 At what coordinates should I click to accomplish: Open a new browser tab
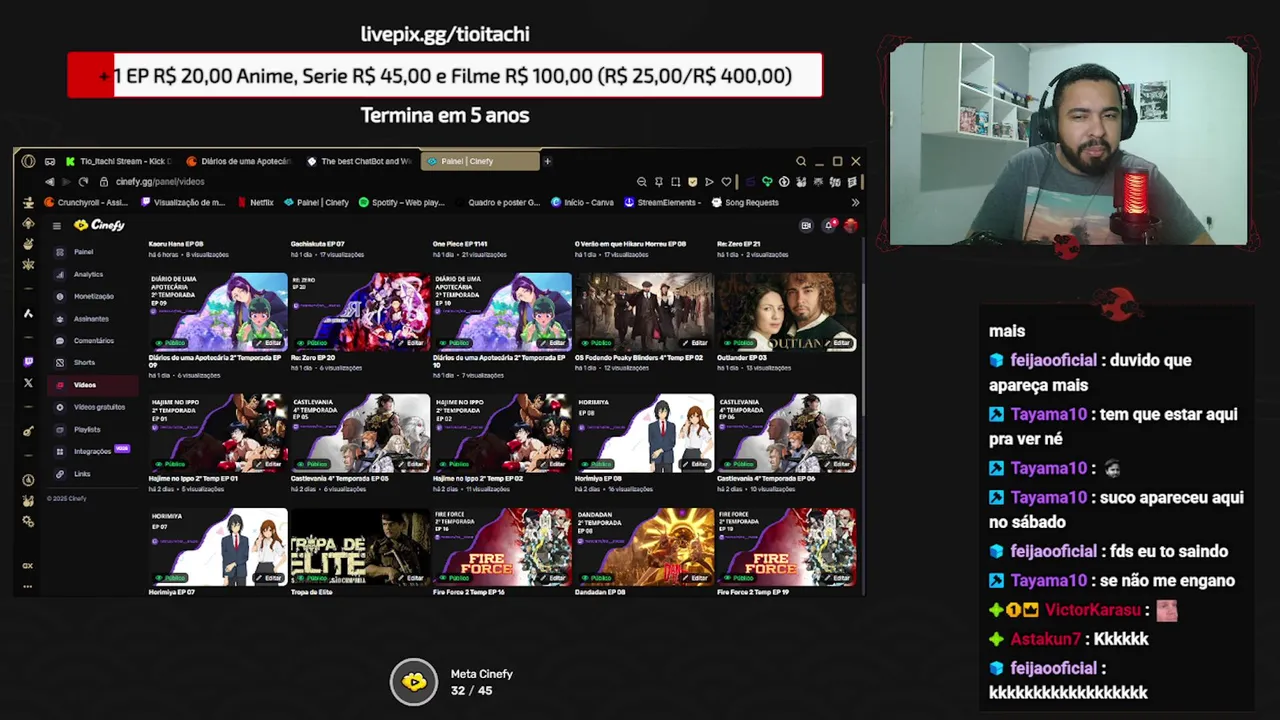(547, 161)
